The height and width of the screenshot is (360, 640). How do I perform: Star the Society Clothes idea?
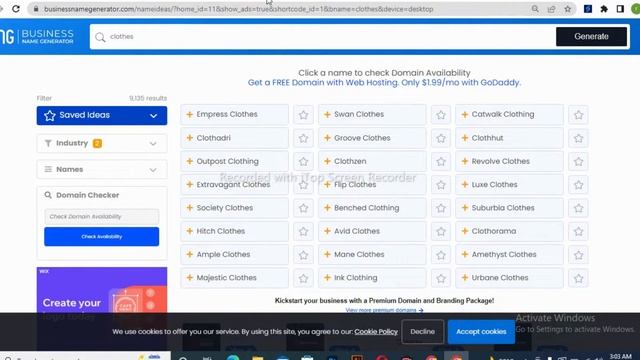pos(303,208)
